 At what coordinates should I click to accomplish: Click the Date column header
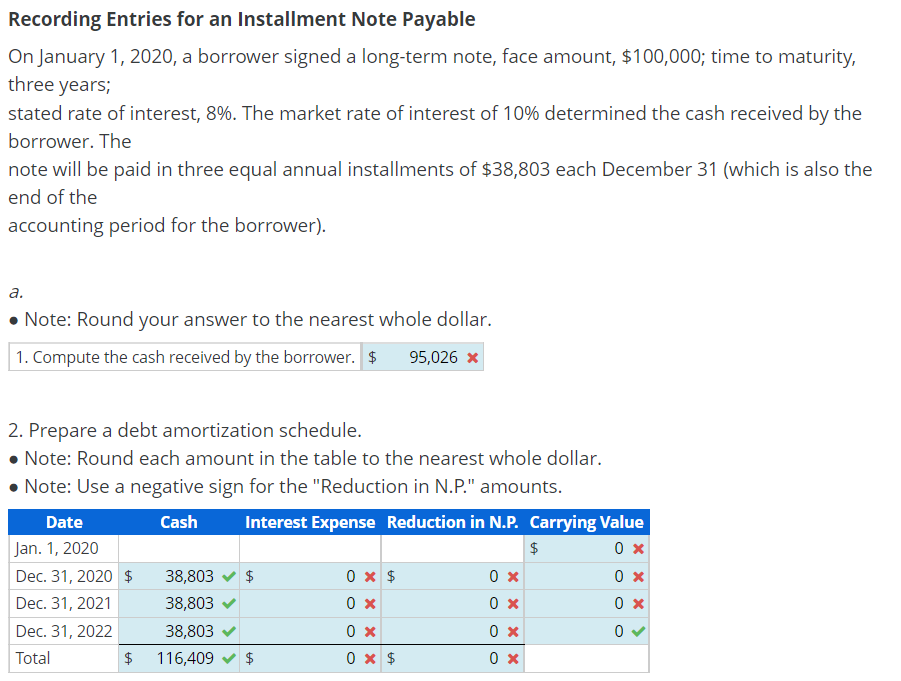point(63,522)
